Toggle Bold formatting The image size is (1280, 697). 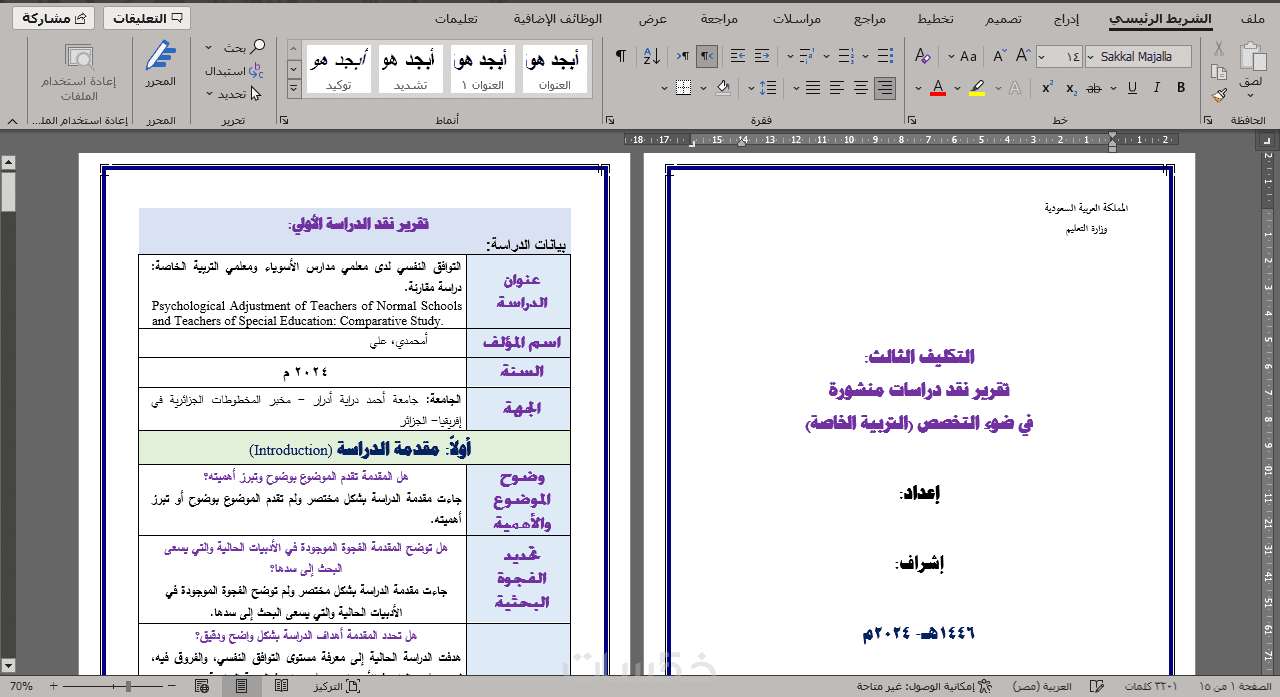point(1181,88)
